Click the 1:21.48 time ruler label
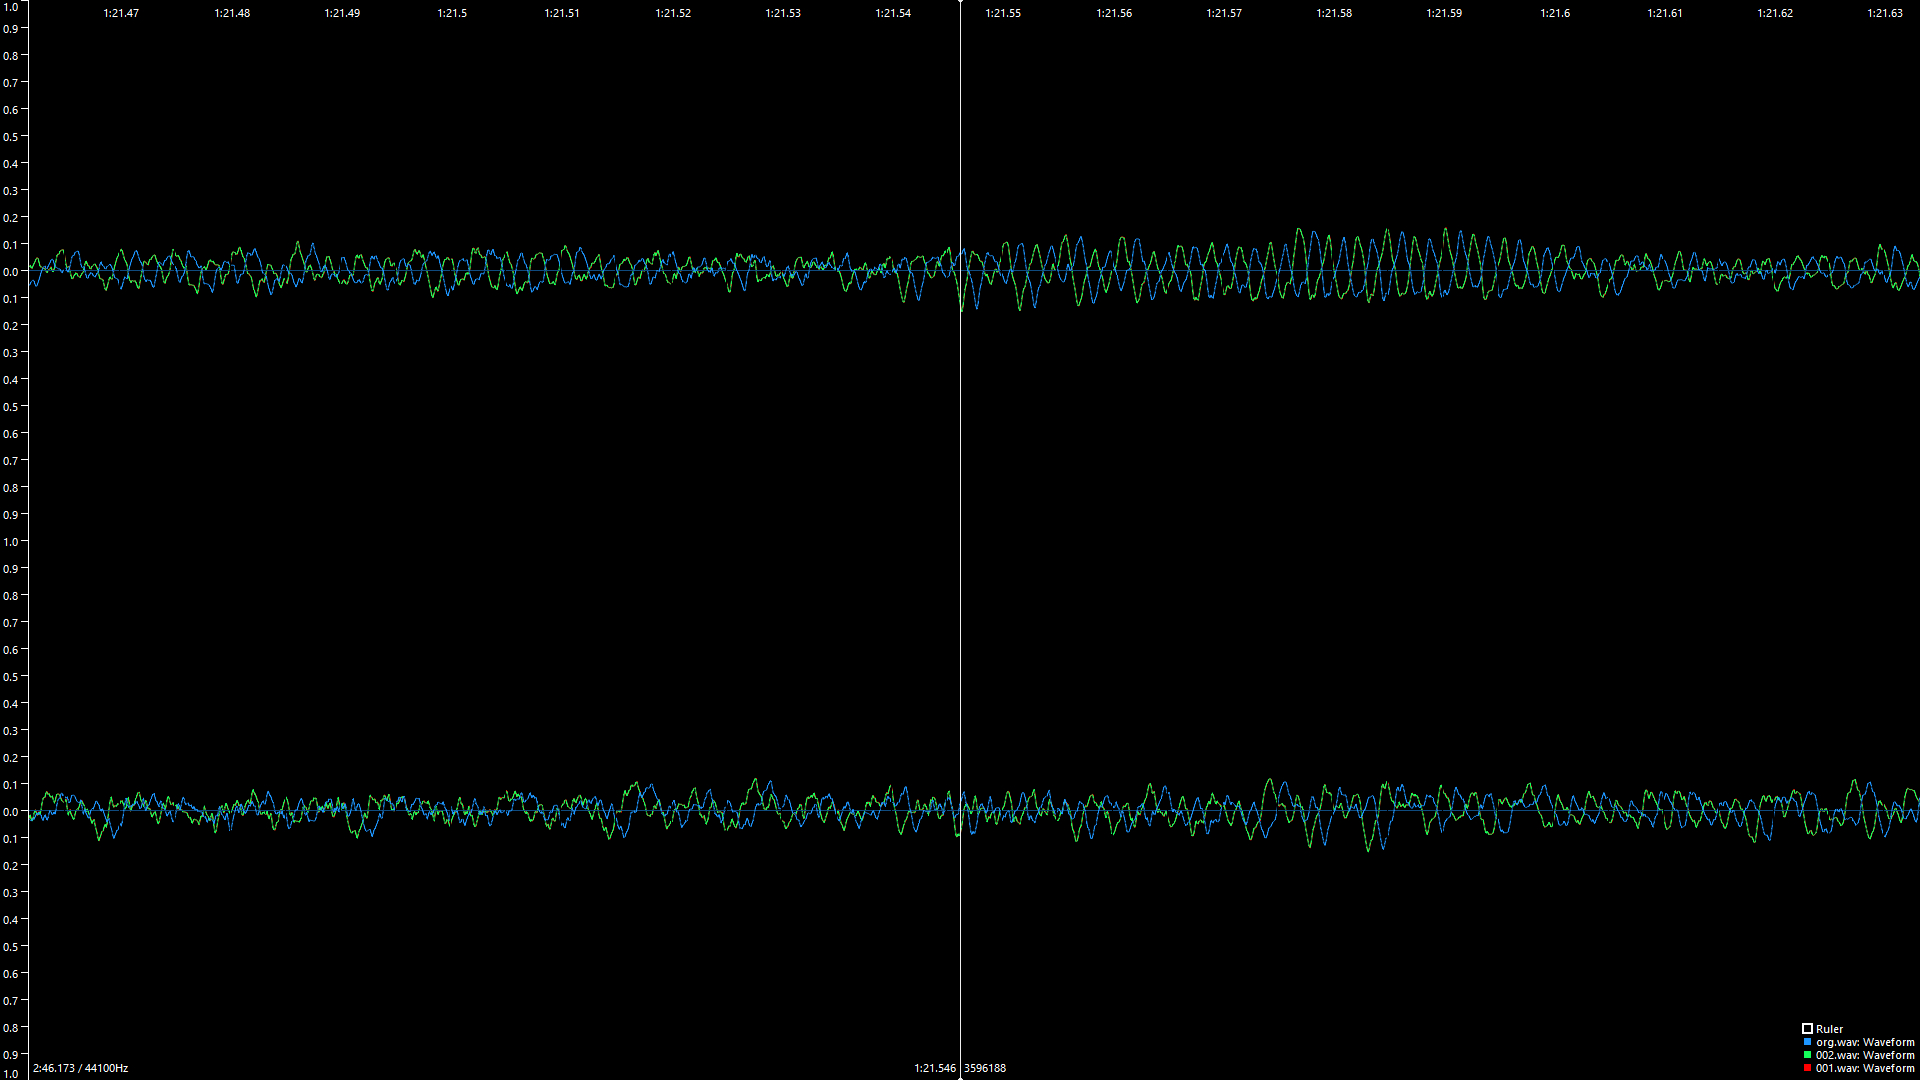 point(232,13)
